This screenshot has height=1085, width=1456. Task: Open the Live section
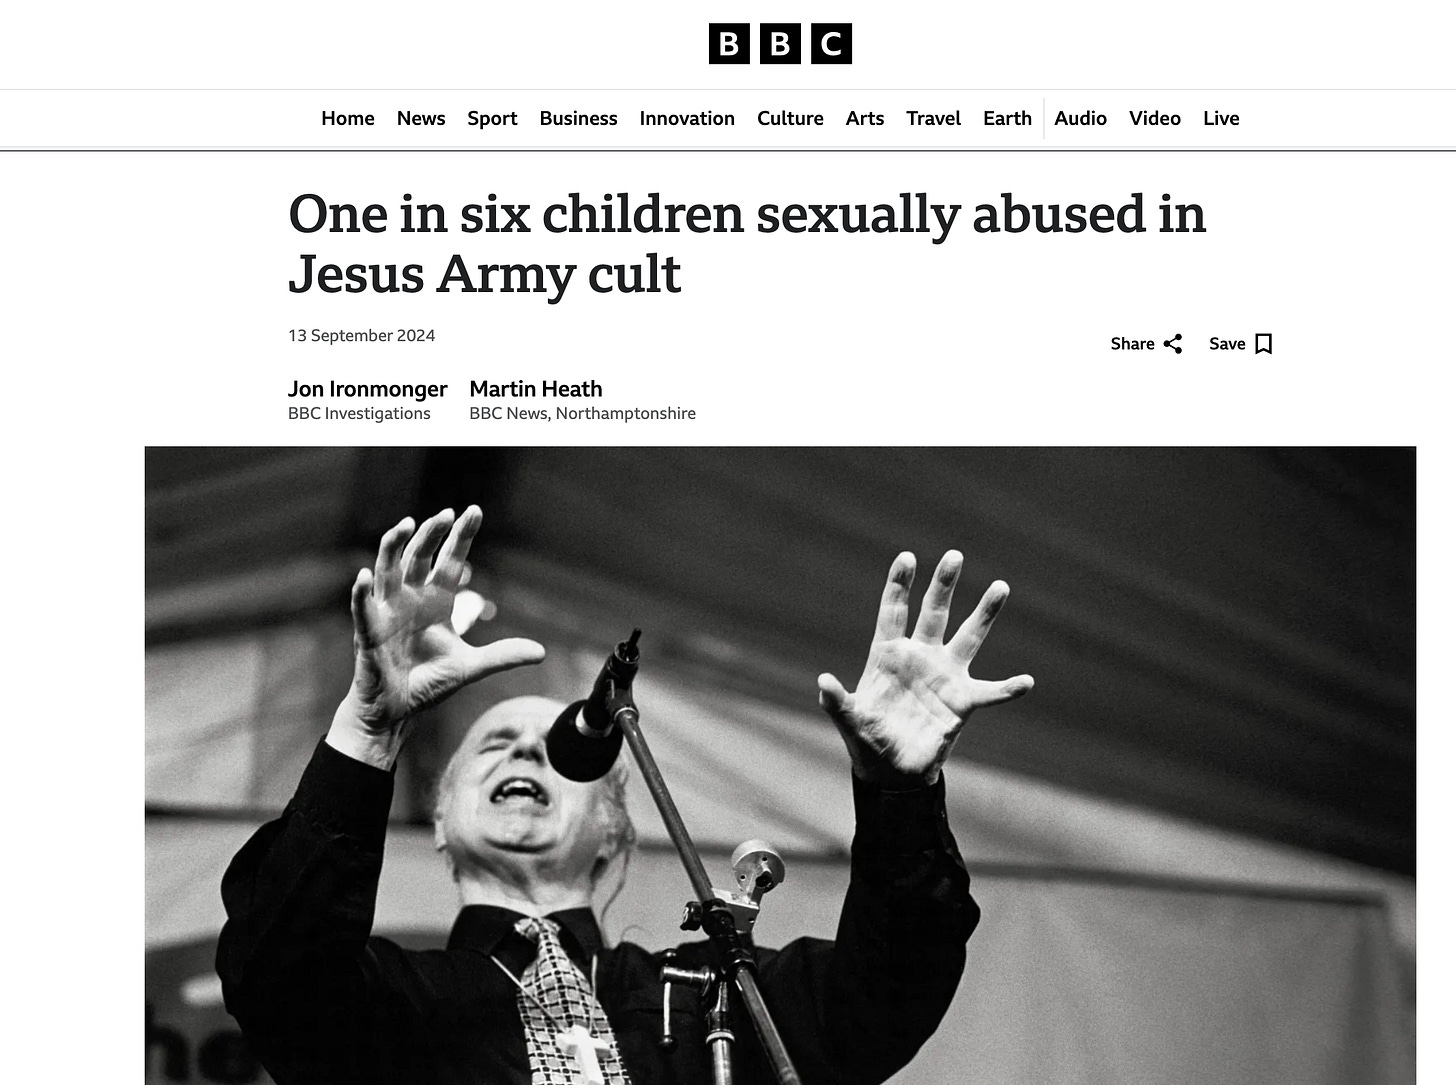pyautogui.click(x=1221, y=118)
